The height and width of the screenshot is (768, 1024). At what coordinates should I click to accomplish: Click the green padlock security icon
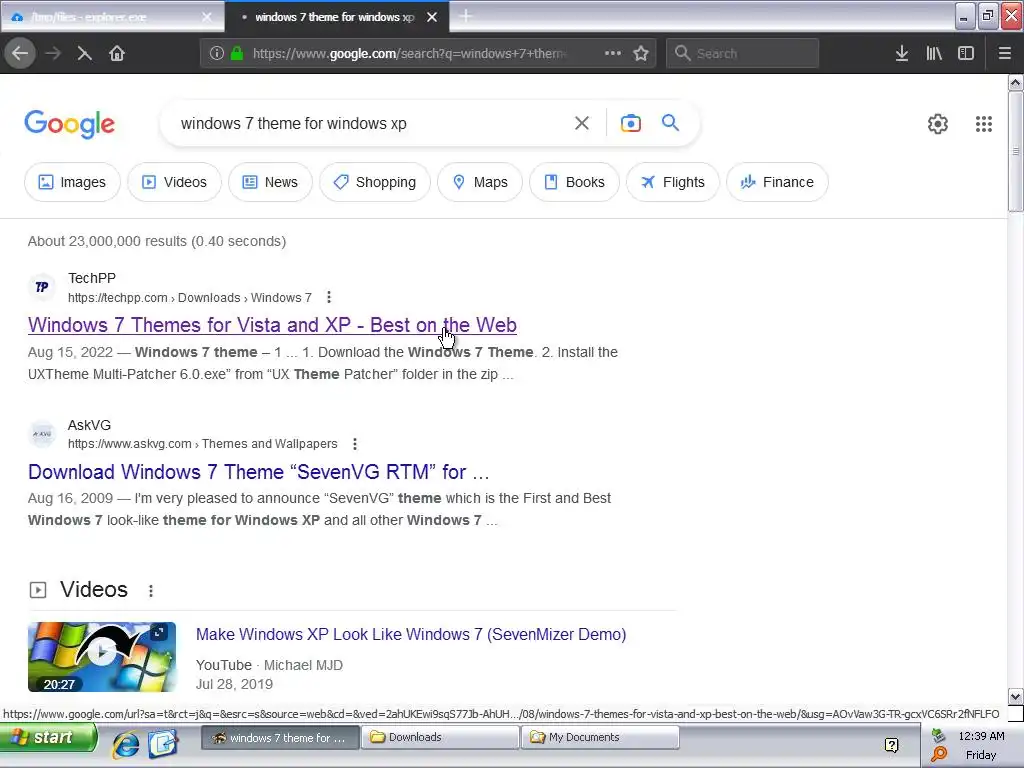pyautogui.click(x=237, y=54)
